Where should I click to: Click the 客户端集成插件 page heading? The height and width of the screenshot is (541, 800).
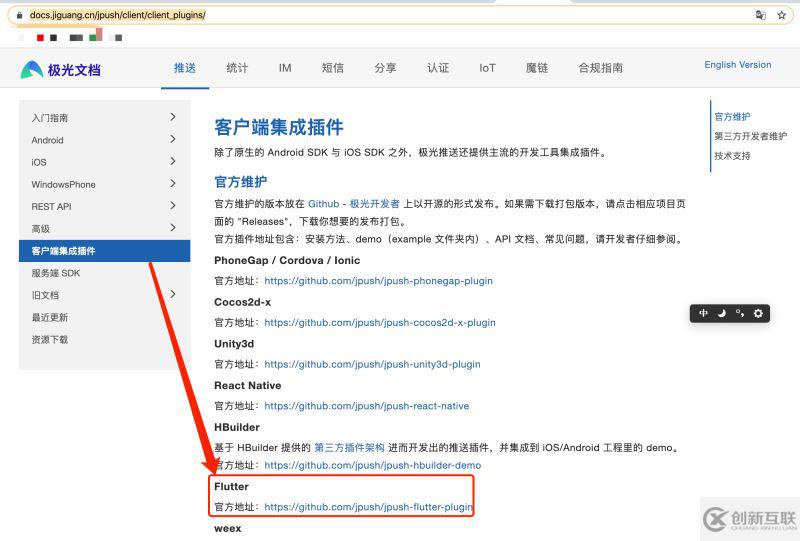[x=279, y=127]
